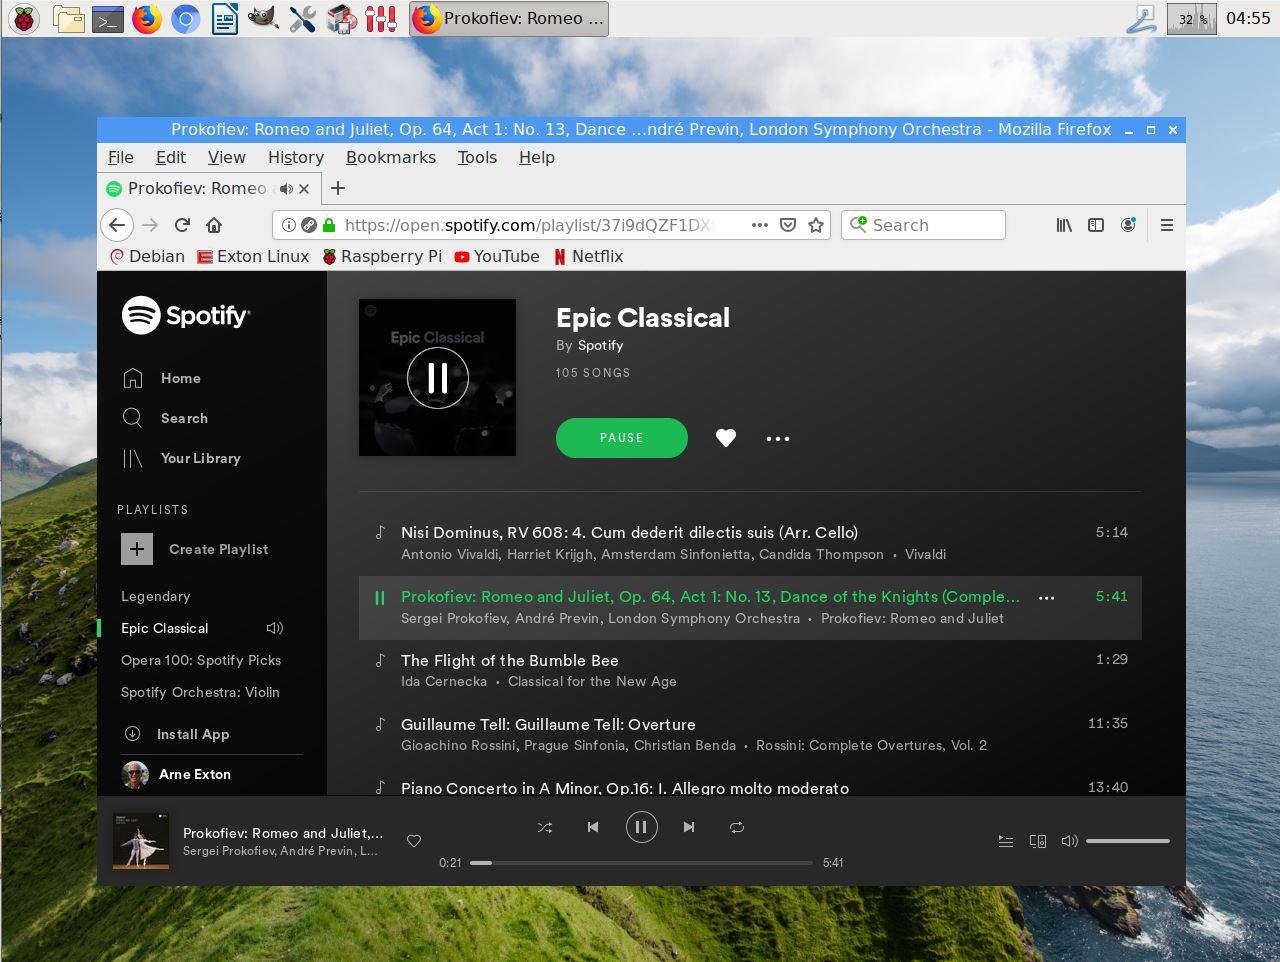Skip to the previous track
This screenshot has height=962, width=1280.
(593, 827)
